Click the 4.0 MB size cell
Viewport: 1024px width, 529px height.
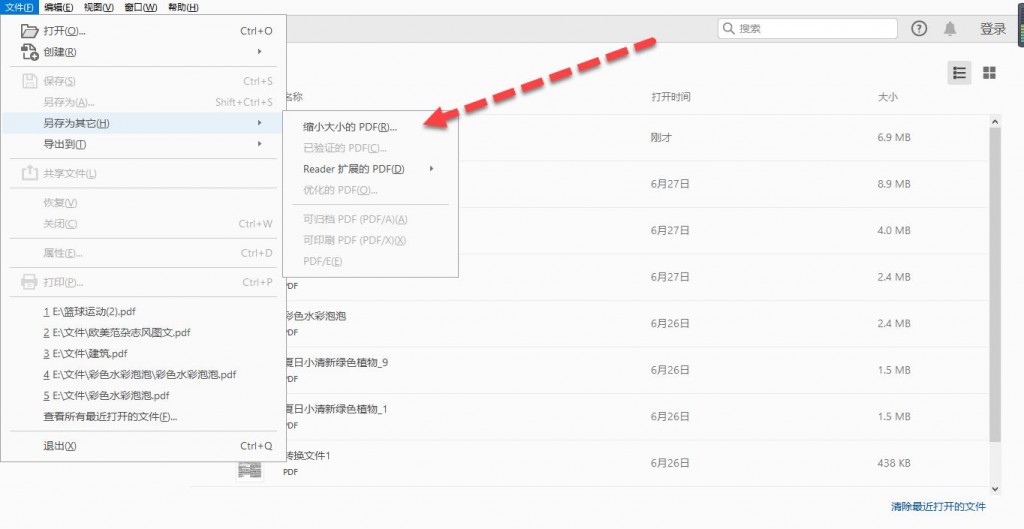coord(893,231)
